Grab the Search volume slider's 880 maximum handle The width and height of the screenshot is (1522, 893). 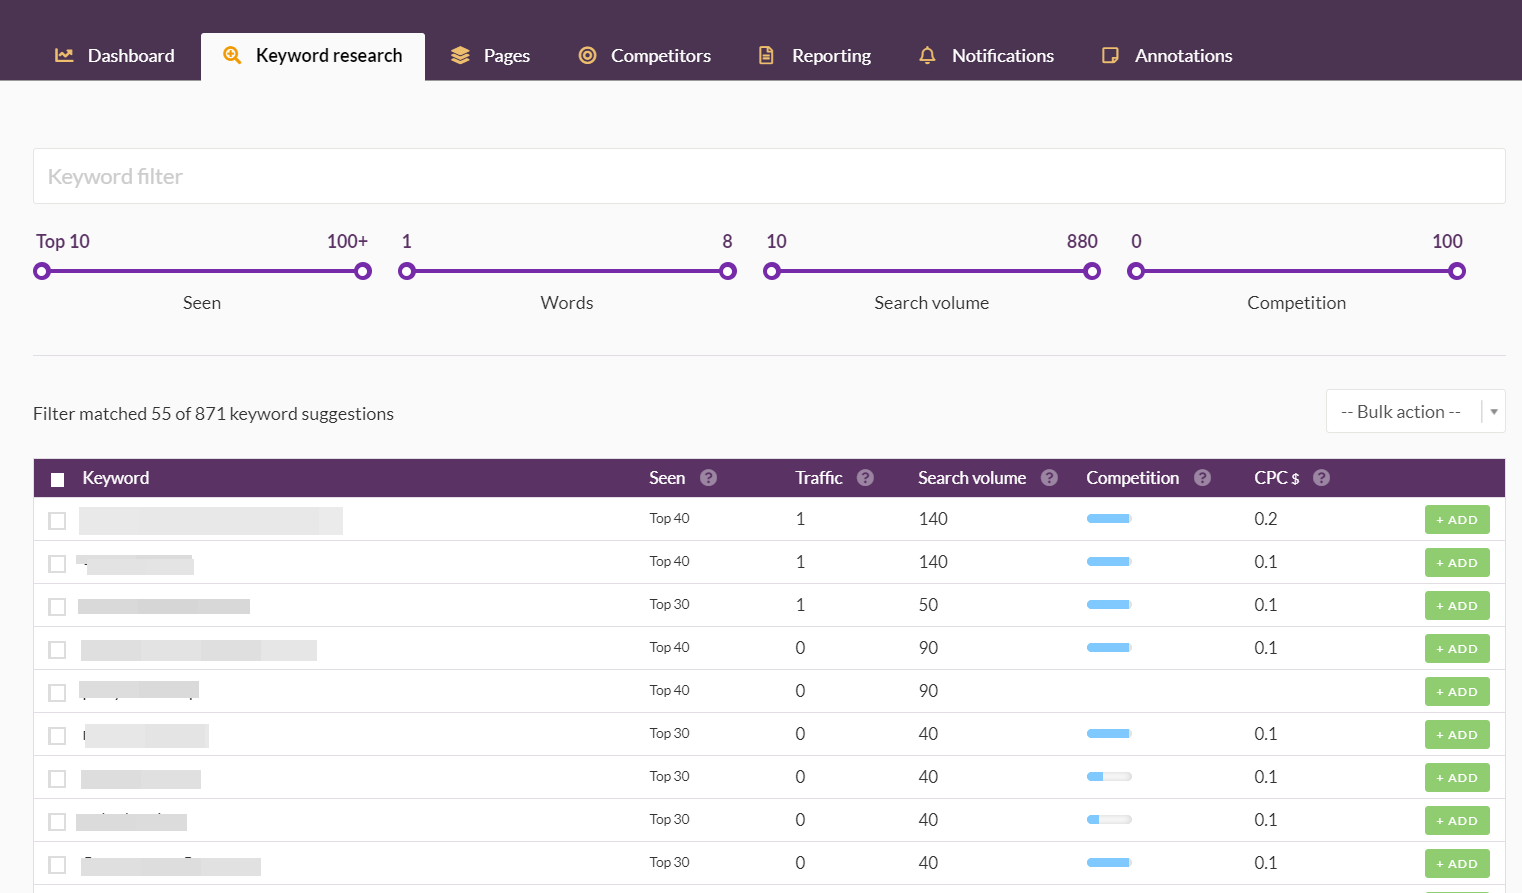click(1092, 271)
